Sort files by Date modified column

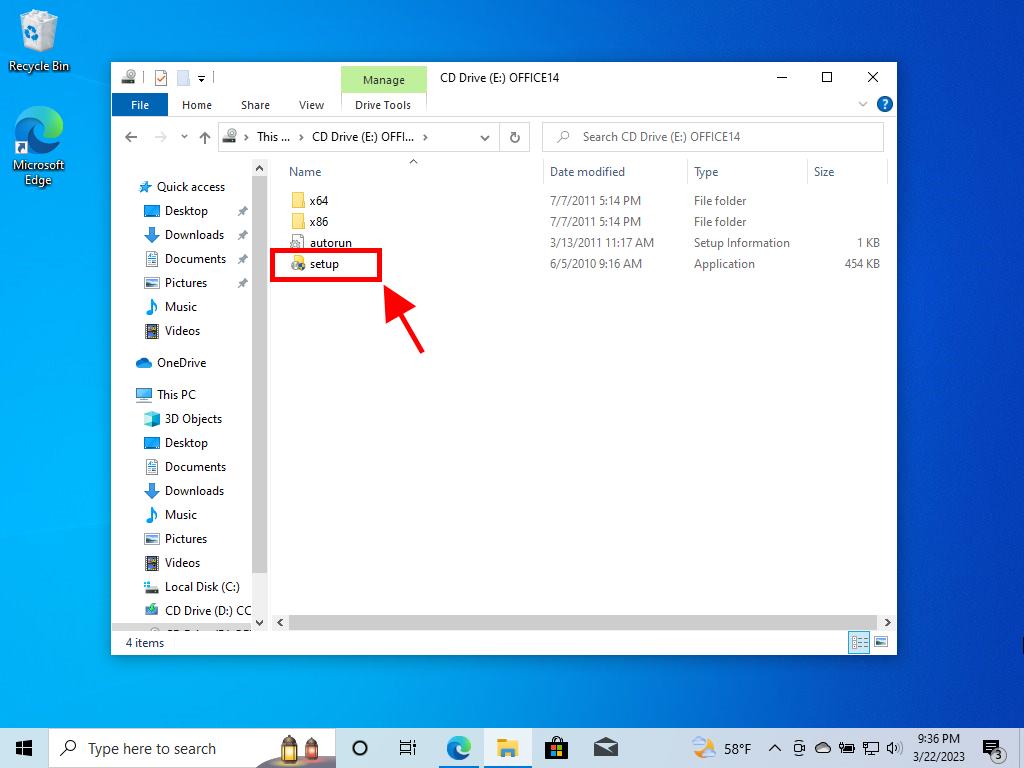587,172
